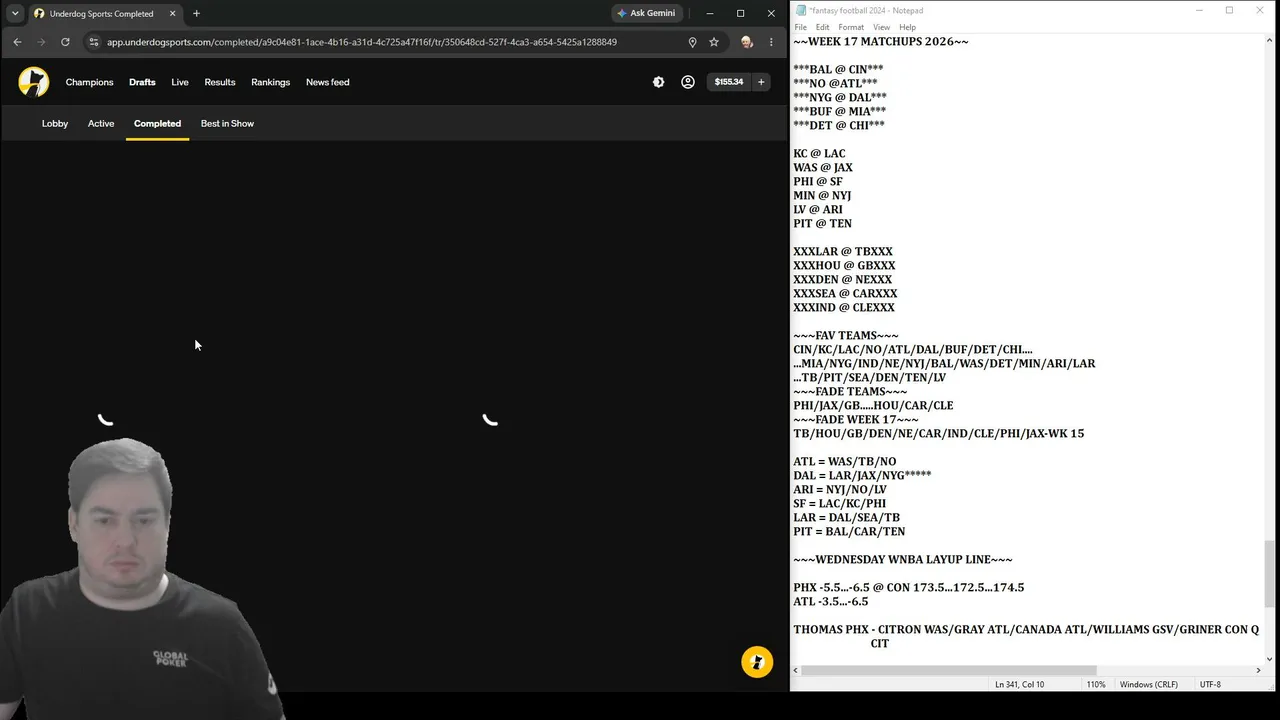The width and height of the screenshot is (1280, 720).
Task: Click Notepad scroll left arrow
Action: click(x=796, y=670)
